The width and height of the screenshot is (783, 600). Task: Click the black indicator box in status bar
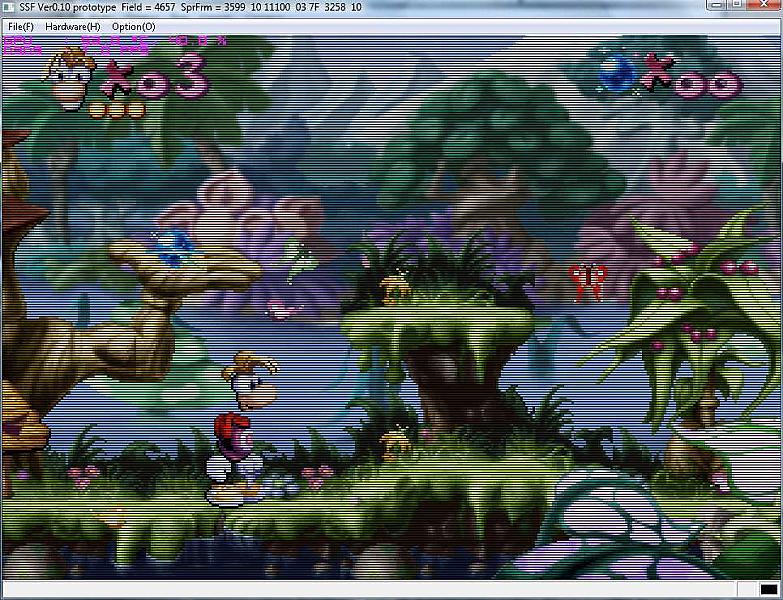click(768, 590)
